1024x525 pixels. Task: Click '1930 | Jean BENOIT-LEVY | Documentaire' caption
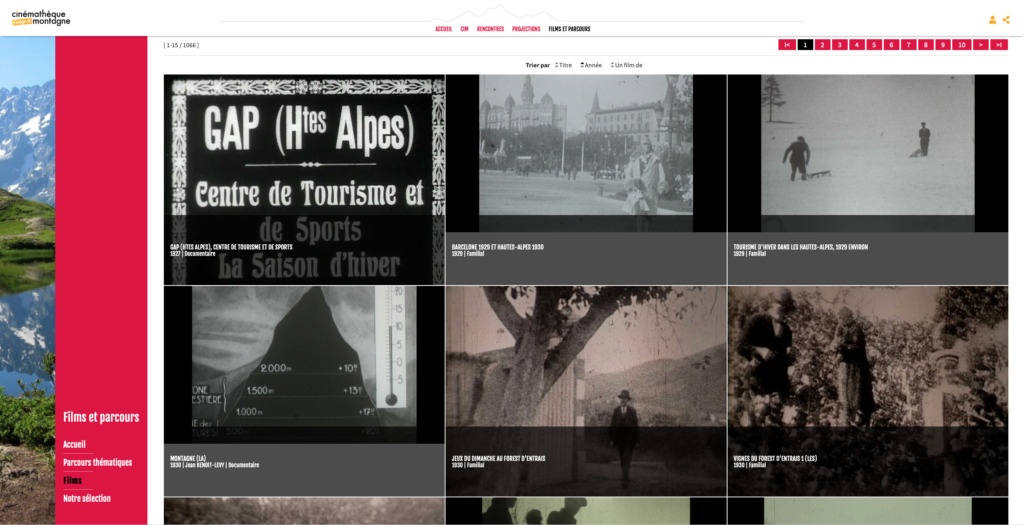pyautogui.click(x=214, y=465)
